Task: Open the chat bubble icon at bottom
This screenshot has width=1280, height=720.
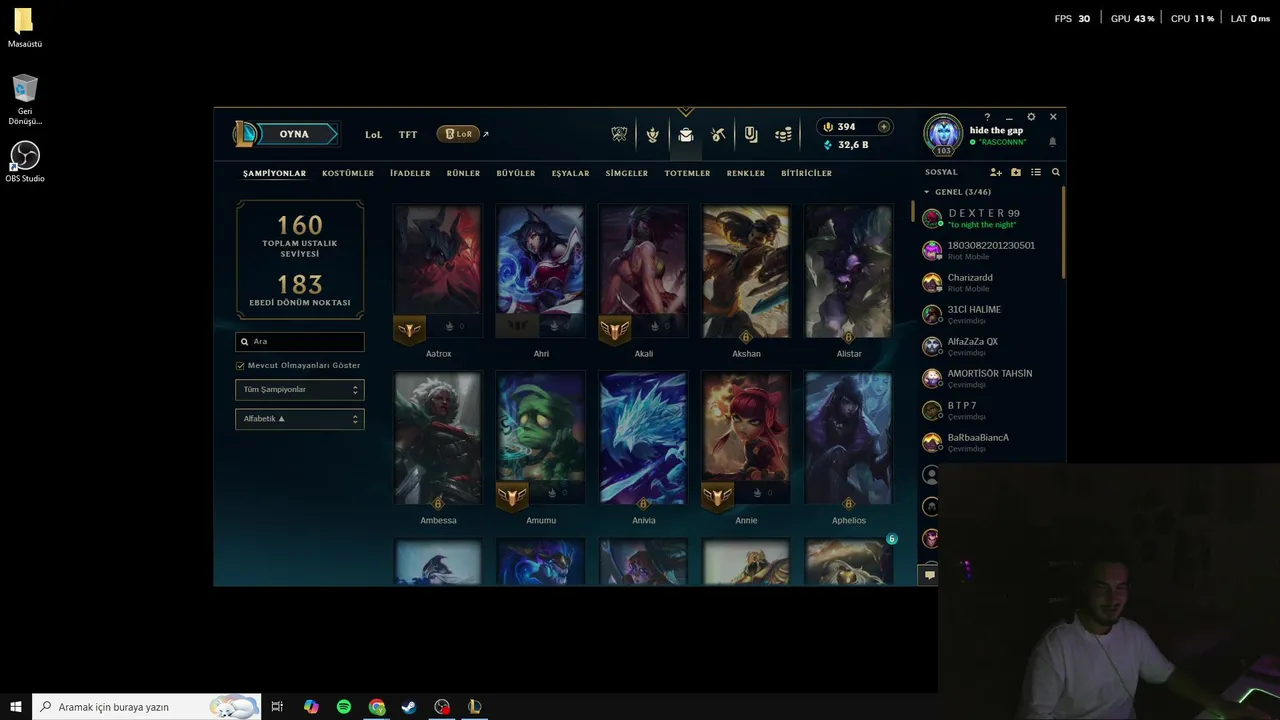Action: pos(929,575)
